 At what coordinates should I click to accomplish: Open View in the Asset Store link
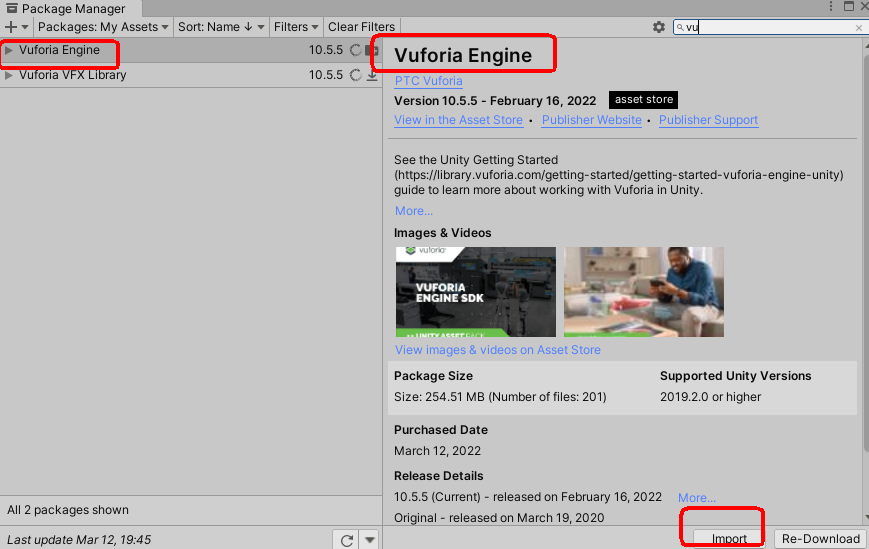tap(458, 120)
